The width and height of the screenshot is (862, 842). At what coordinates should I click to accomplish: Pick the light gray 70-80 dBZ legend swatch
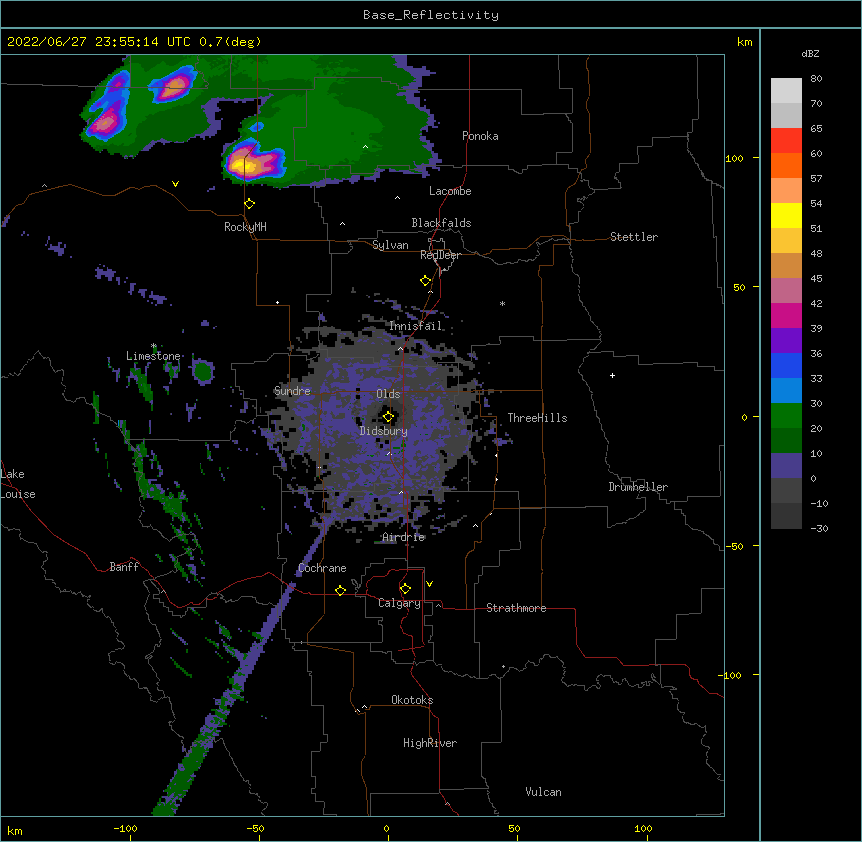[786, 91]
